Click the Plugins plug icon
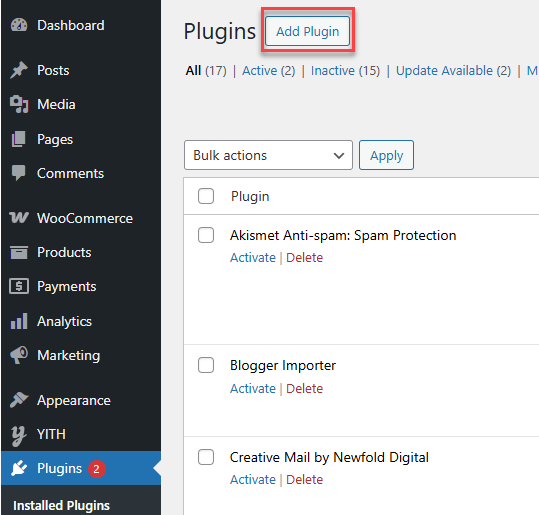 pos(19,468)
